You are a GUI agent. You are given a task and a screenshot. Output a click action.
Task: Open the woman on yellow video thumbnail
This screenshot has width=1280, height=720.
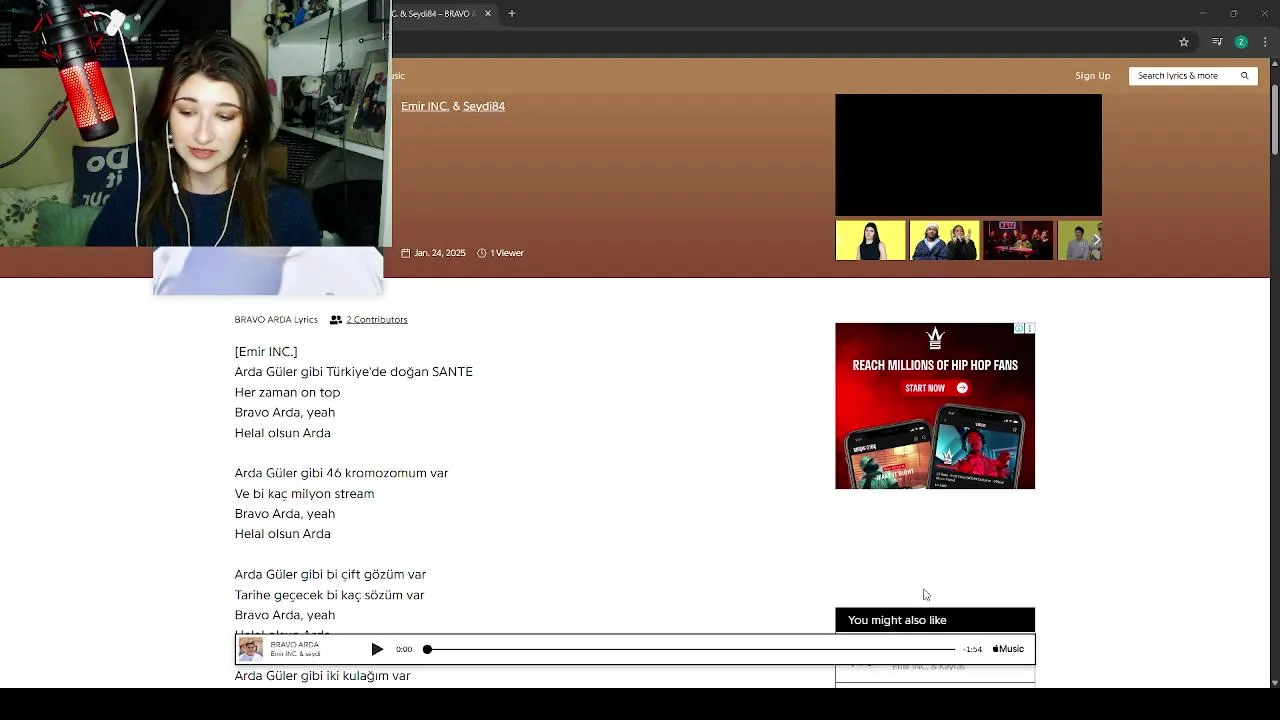pos(870,241)
